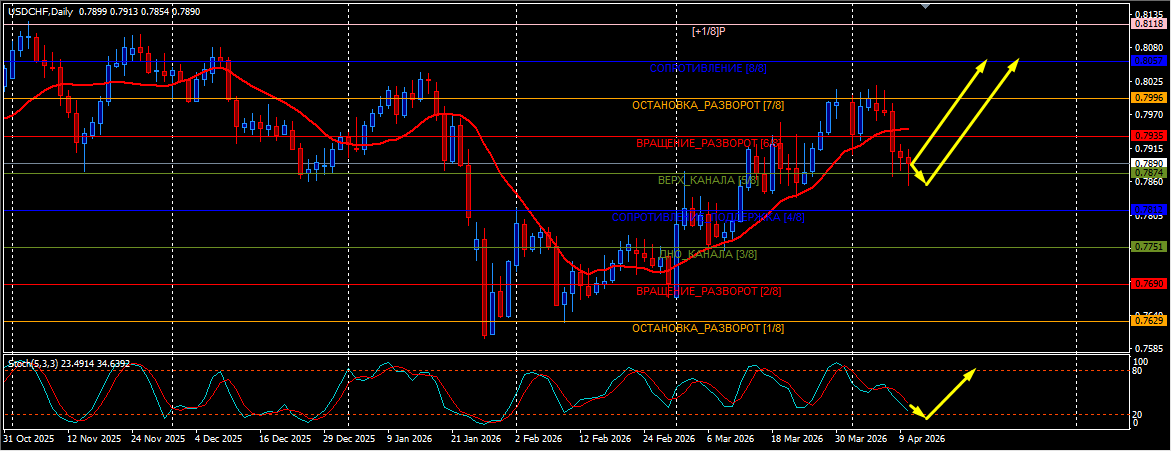Click the 0.8118 price tag on axis
The height and width of the screenshot is (451, 1171).
1150,24
